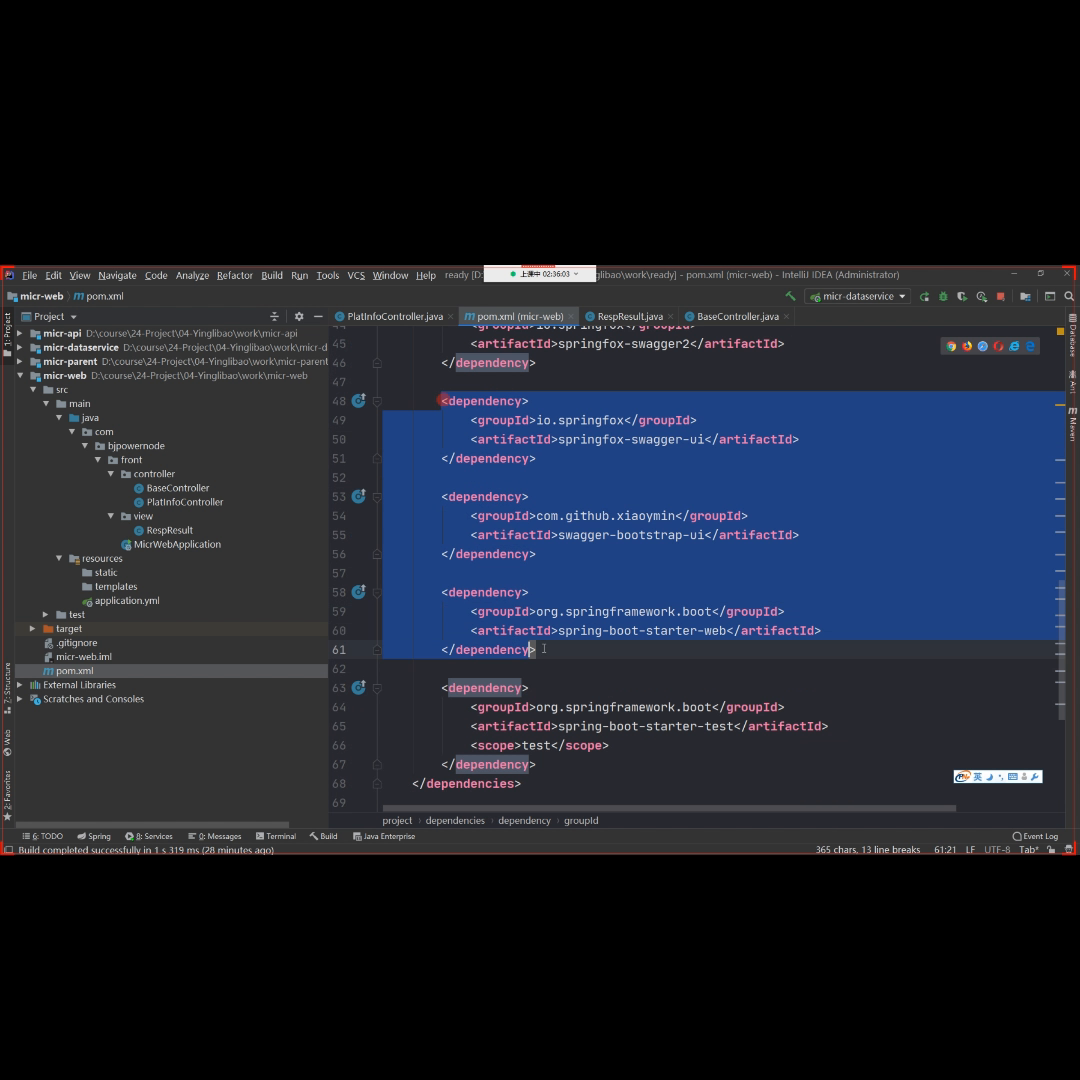Stop the running application with the red square

pyautogui.click(x=1001, y=297)
